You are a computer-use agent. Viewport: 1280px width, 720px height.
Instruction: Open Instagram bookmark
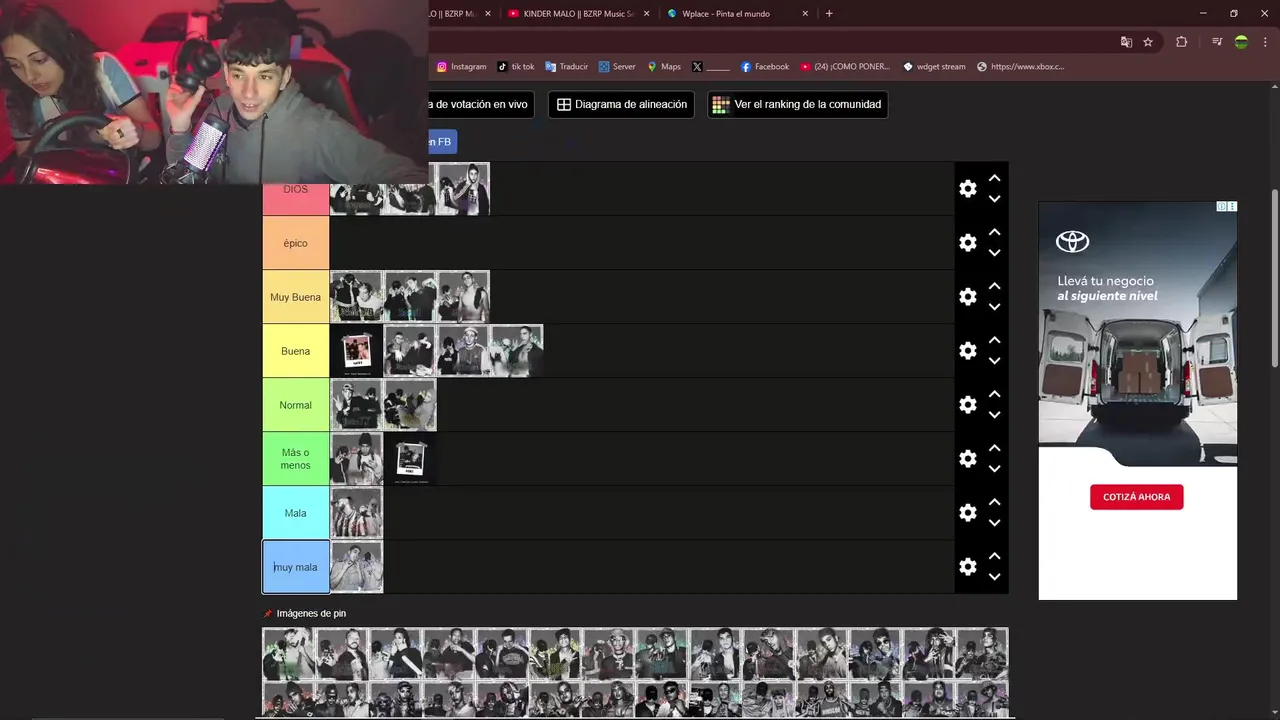coord(461,67)
